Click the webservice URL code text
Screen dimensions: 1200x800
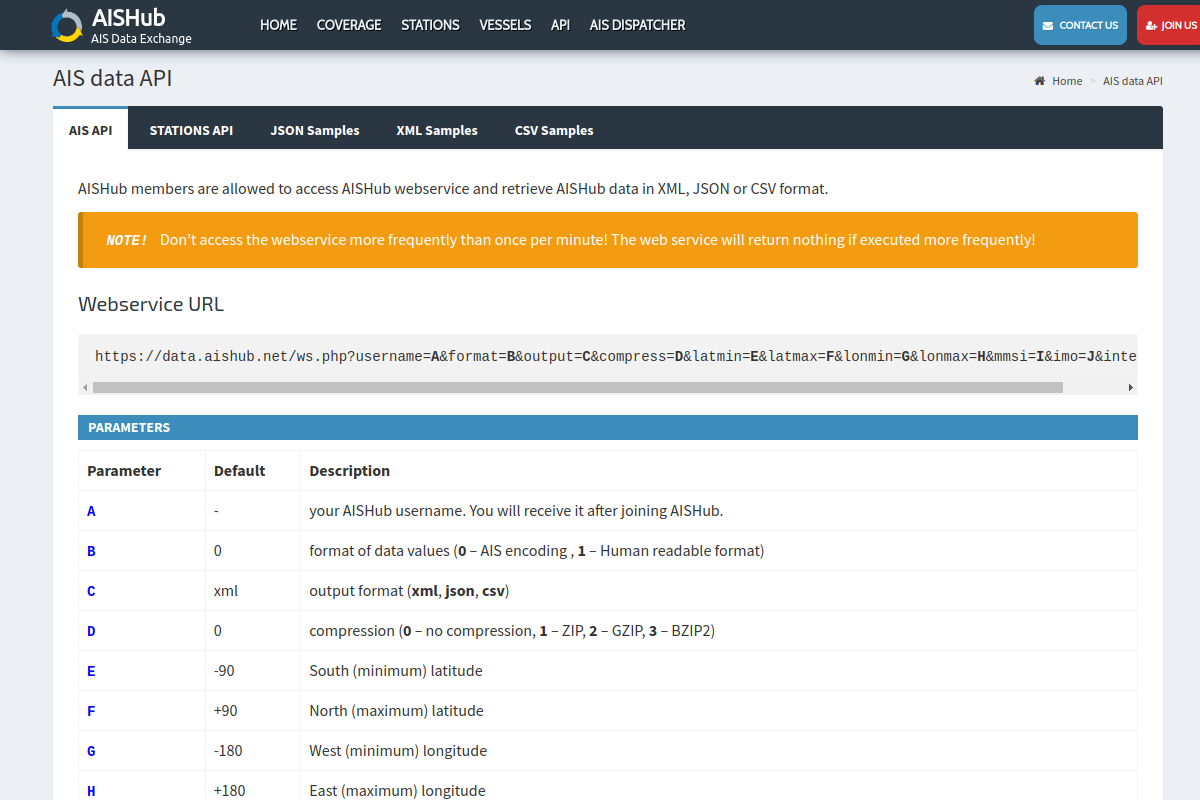614,356
